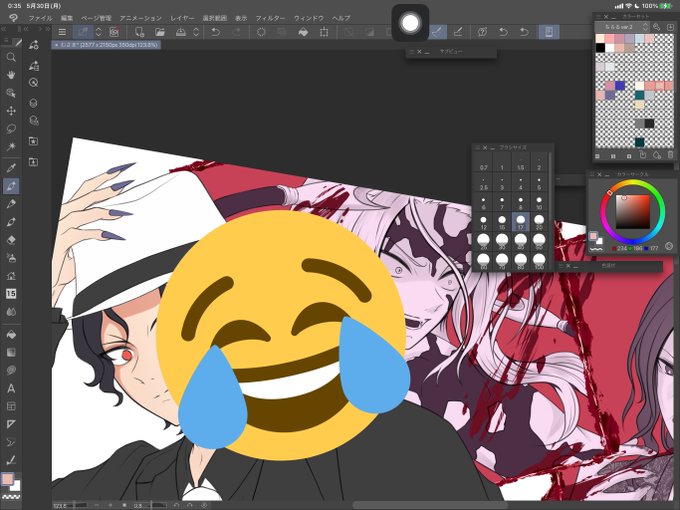680x510 pixels.
Task: Toggle color space button in color circle panel
Action: tap(669, 246)
